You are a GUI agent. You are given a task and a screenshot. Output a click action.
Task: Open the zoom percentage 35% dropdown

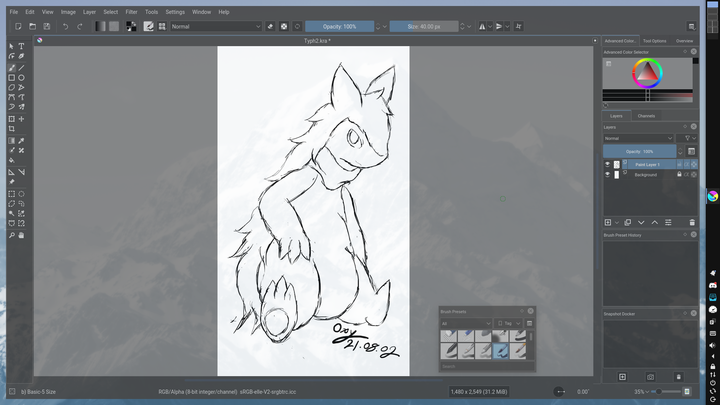[641, 392]
